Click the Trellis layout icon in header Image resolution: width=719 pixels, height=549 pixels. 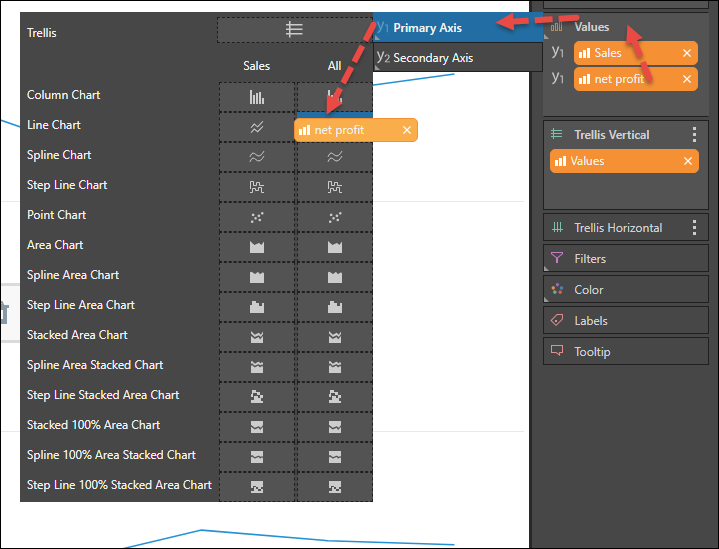point(294,30)
